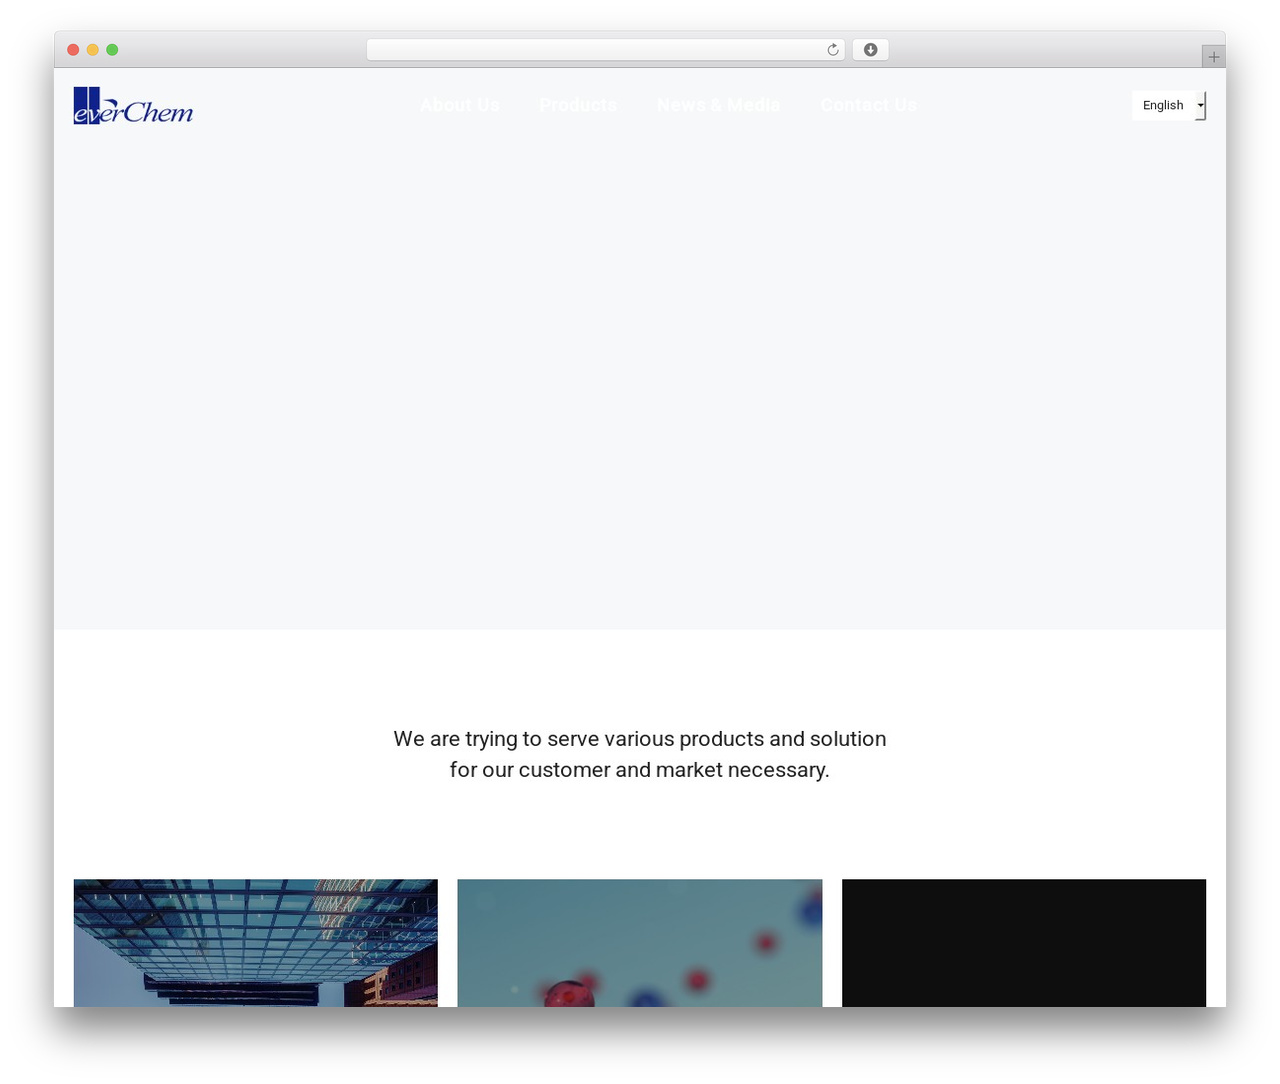The image size is (1280, 1084).
Task: Go to News & Media
Action: pyautogui.click(x=718, y=105)
